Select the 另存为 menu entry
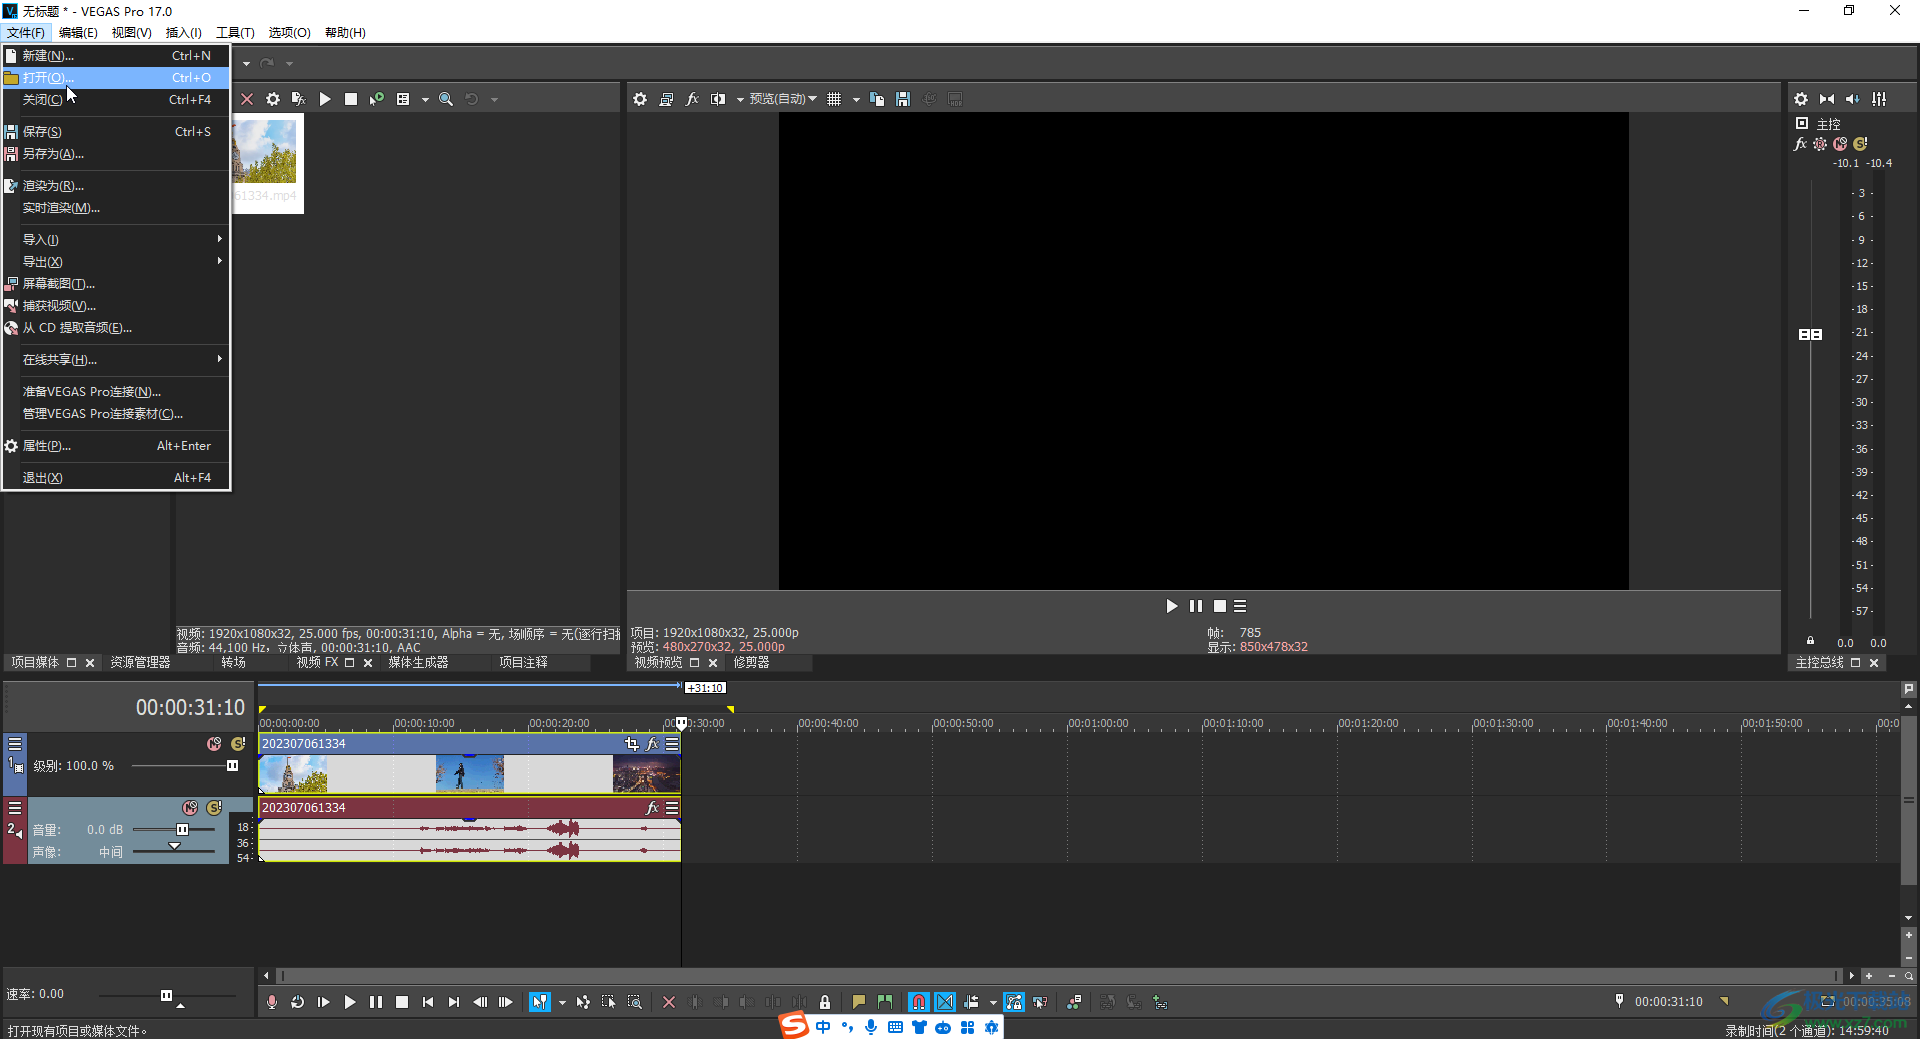 (116, 154)
